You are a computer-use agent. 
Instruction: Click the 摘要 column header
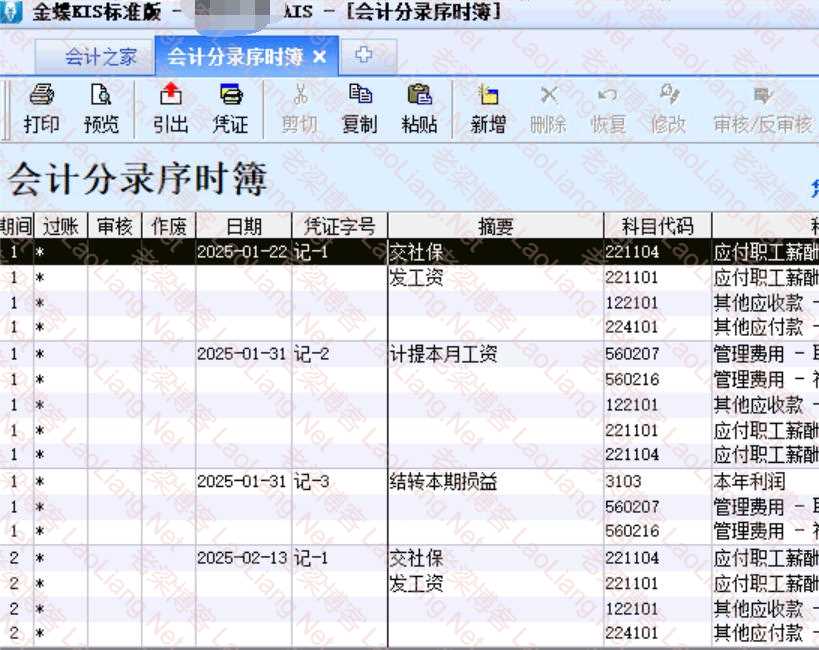point(496,226)
